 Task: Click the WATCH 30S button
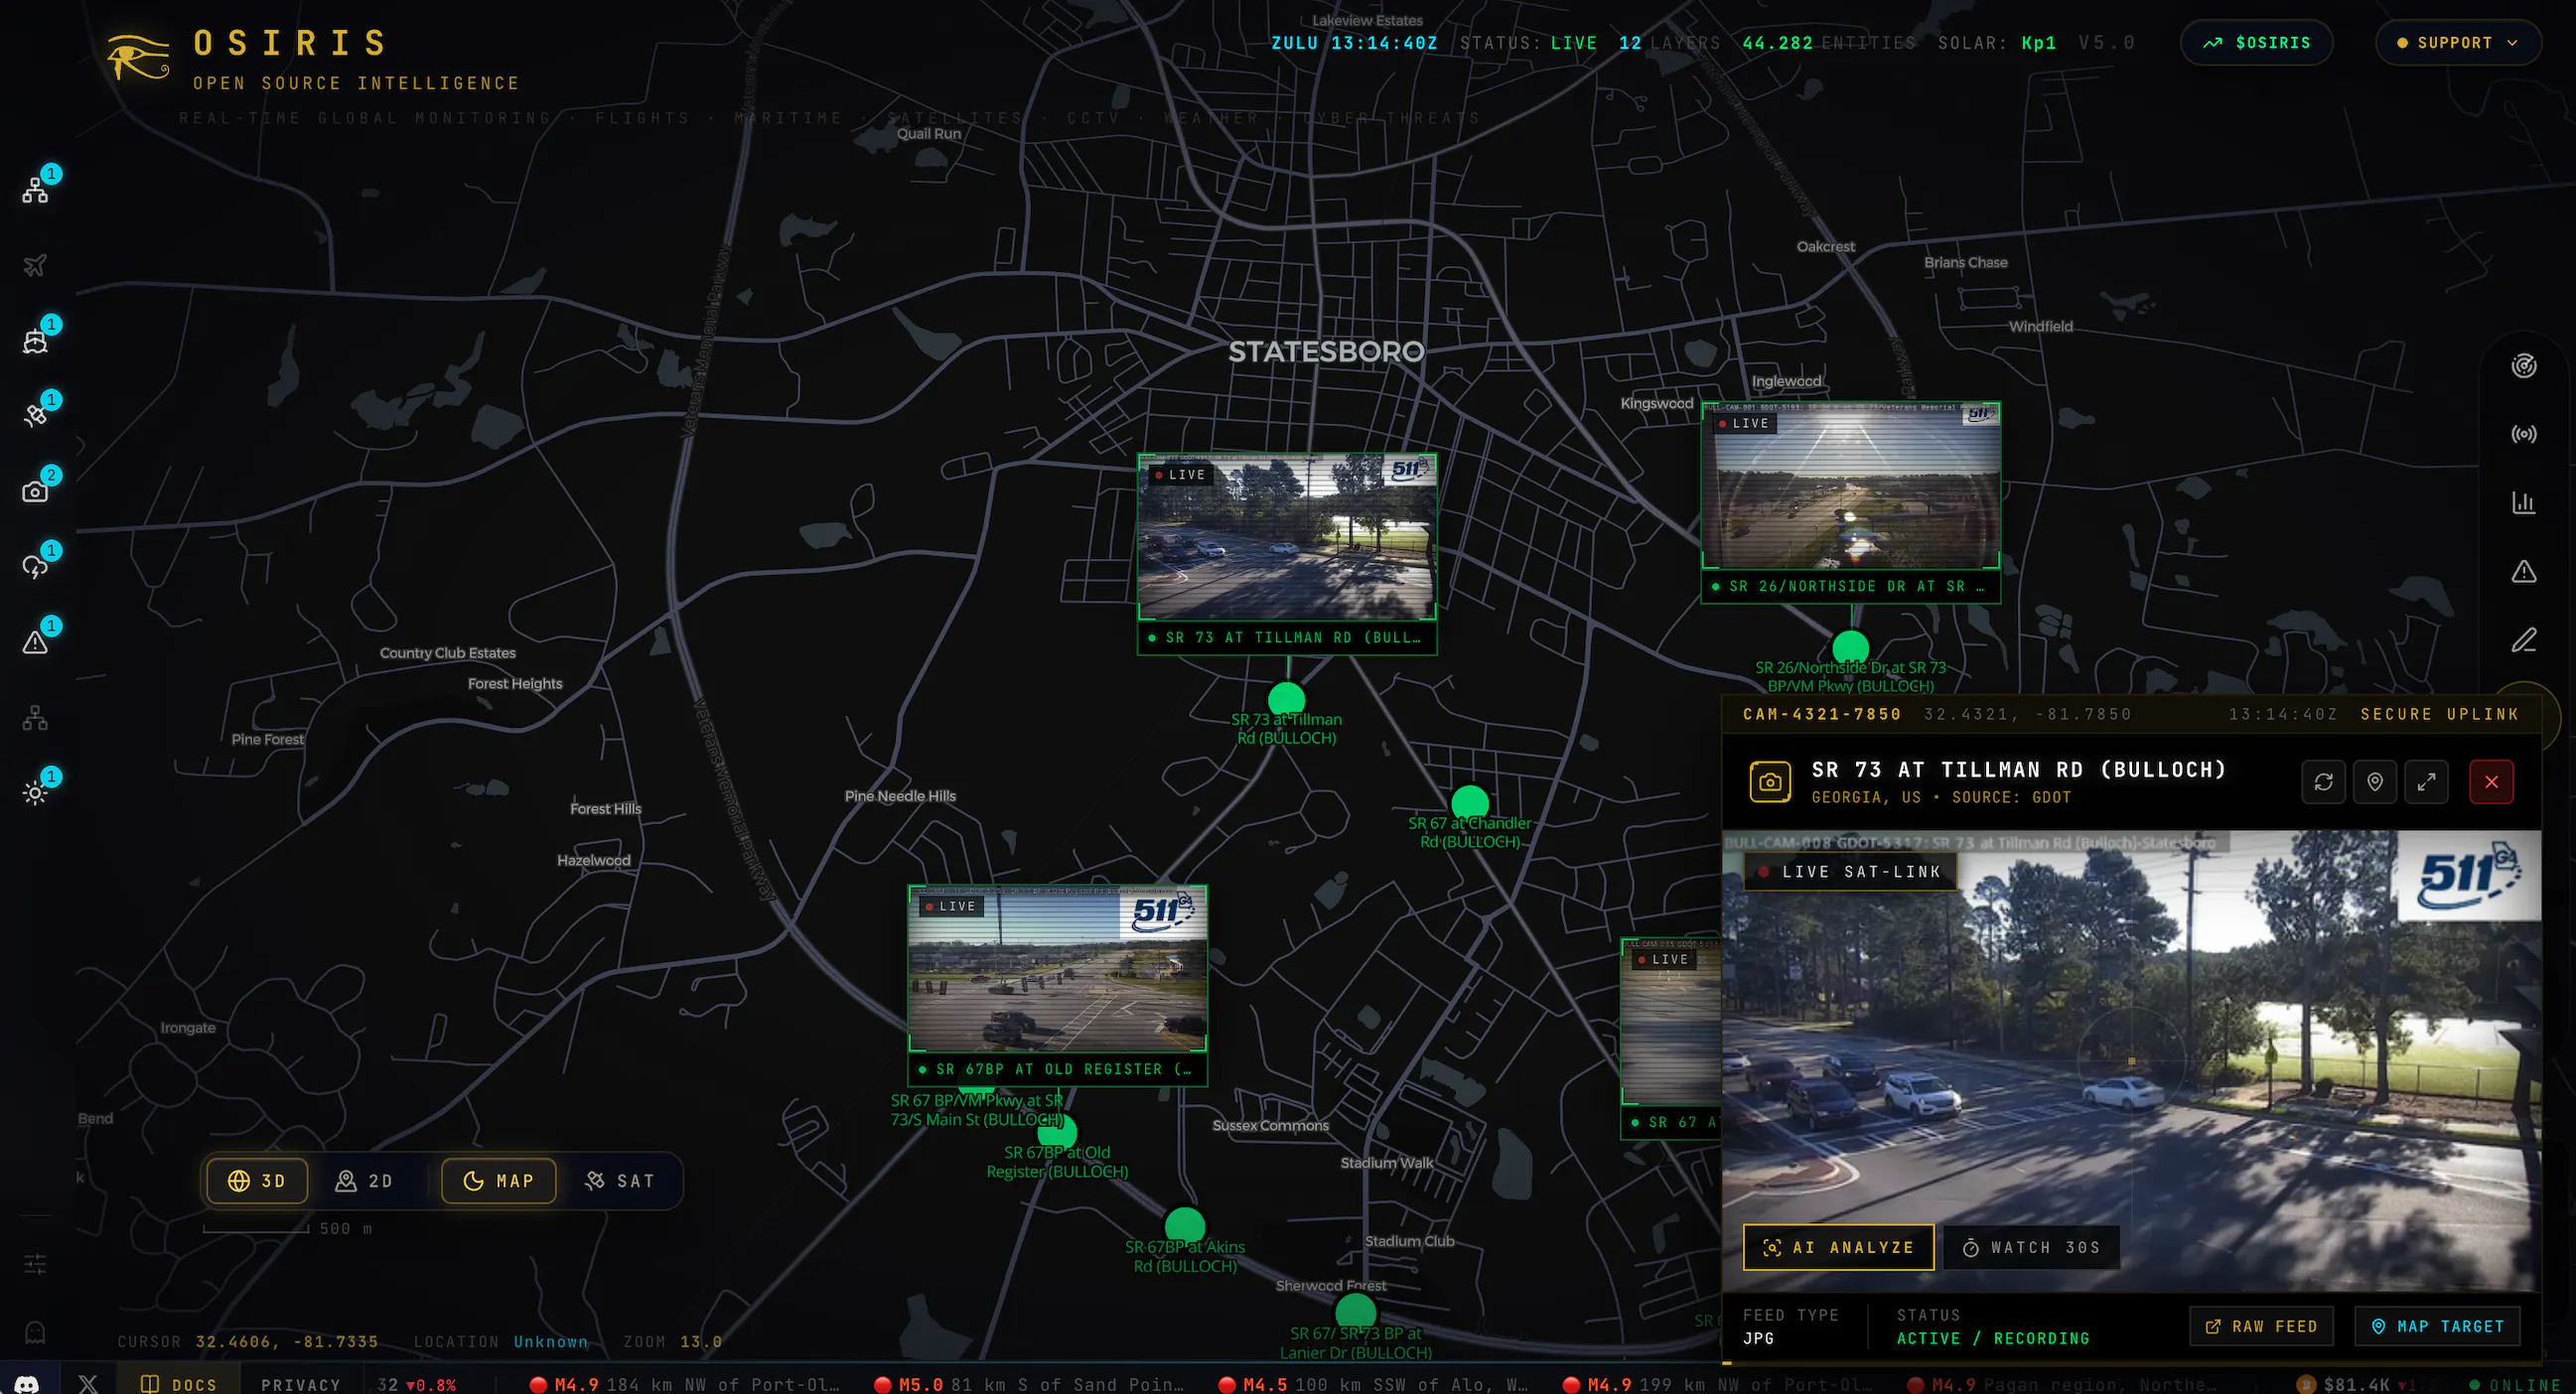(2031, 1247)
